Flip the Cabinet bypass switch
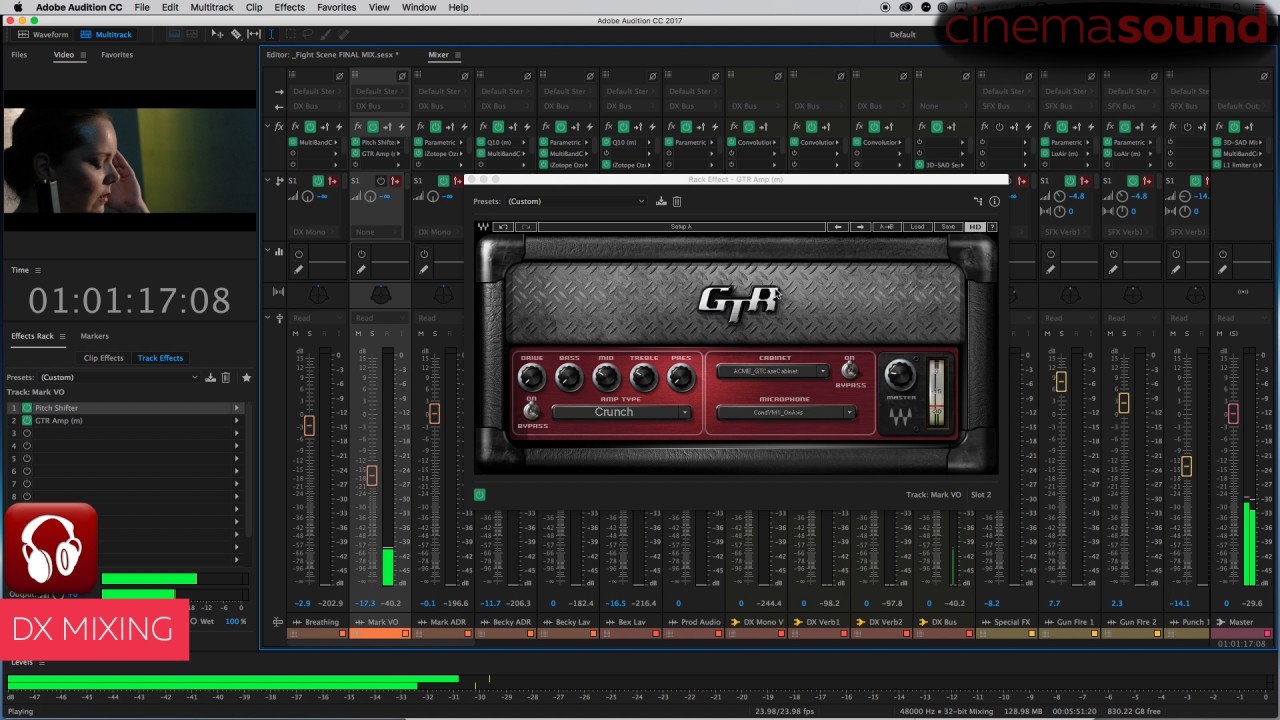This screenshot has height=720, width=1280. [850, 372]
